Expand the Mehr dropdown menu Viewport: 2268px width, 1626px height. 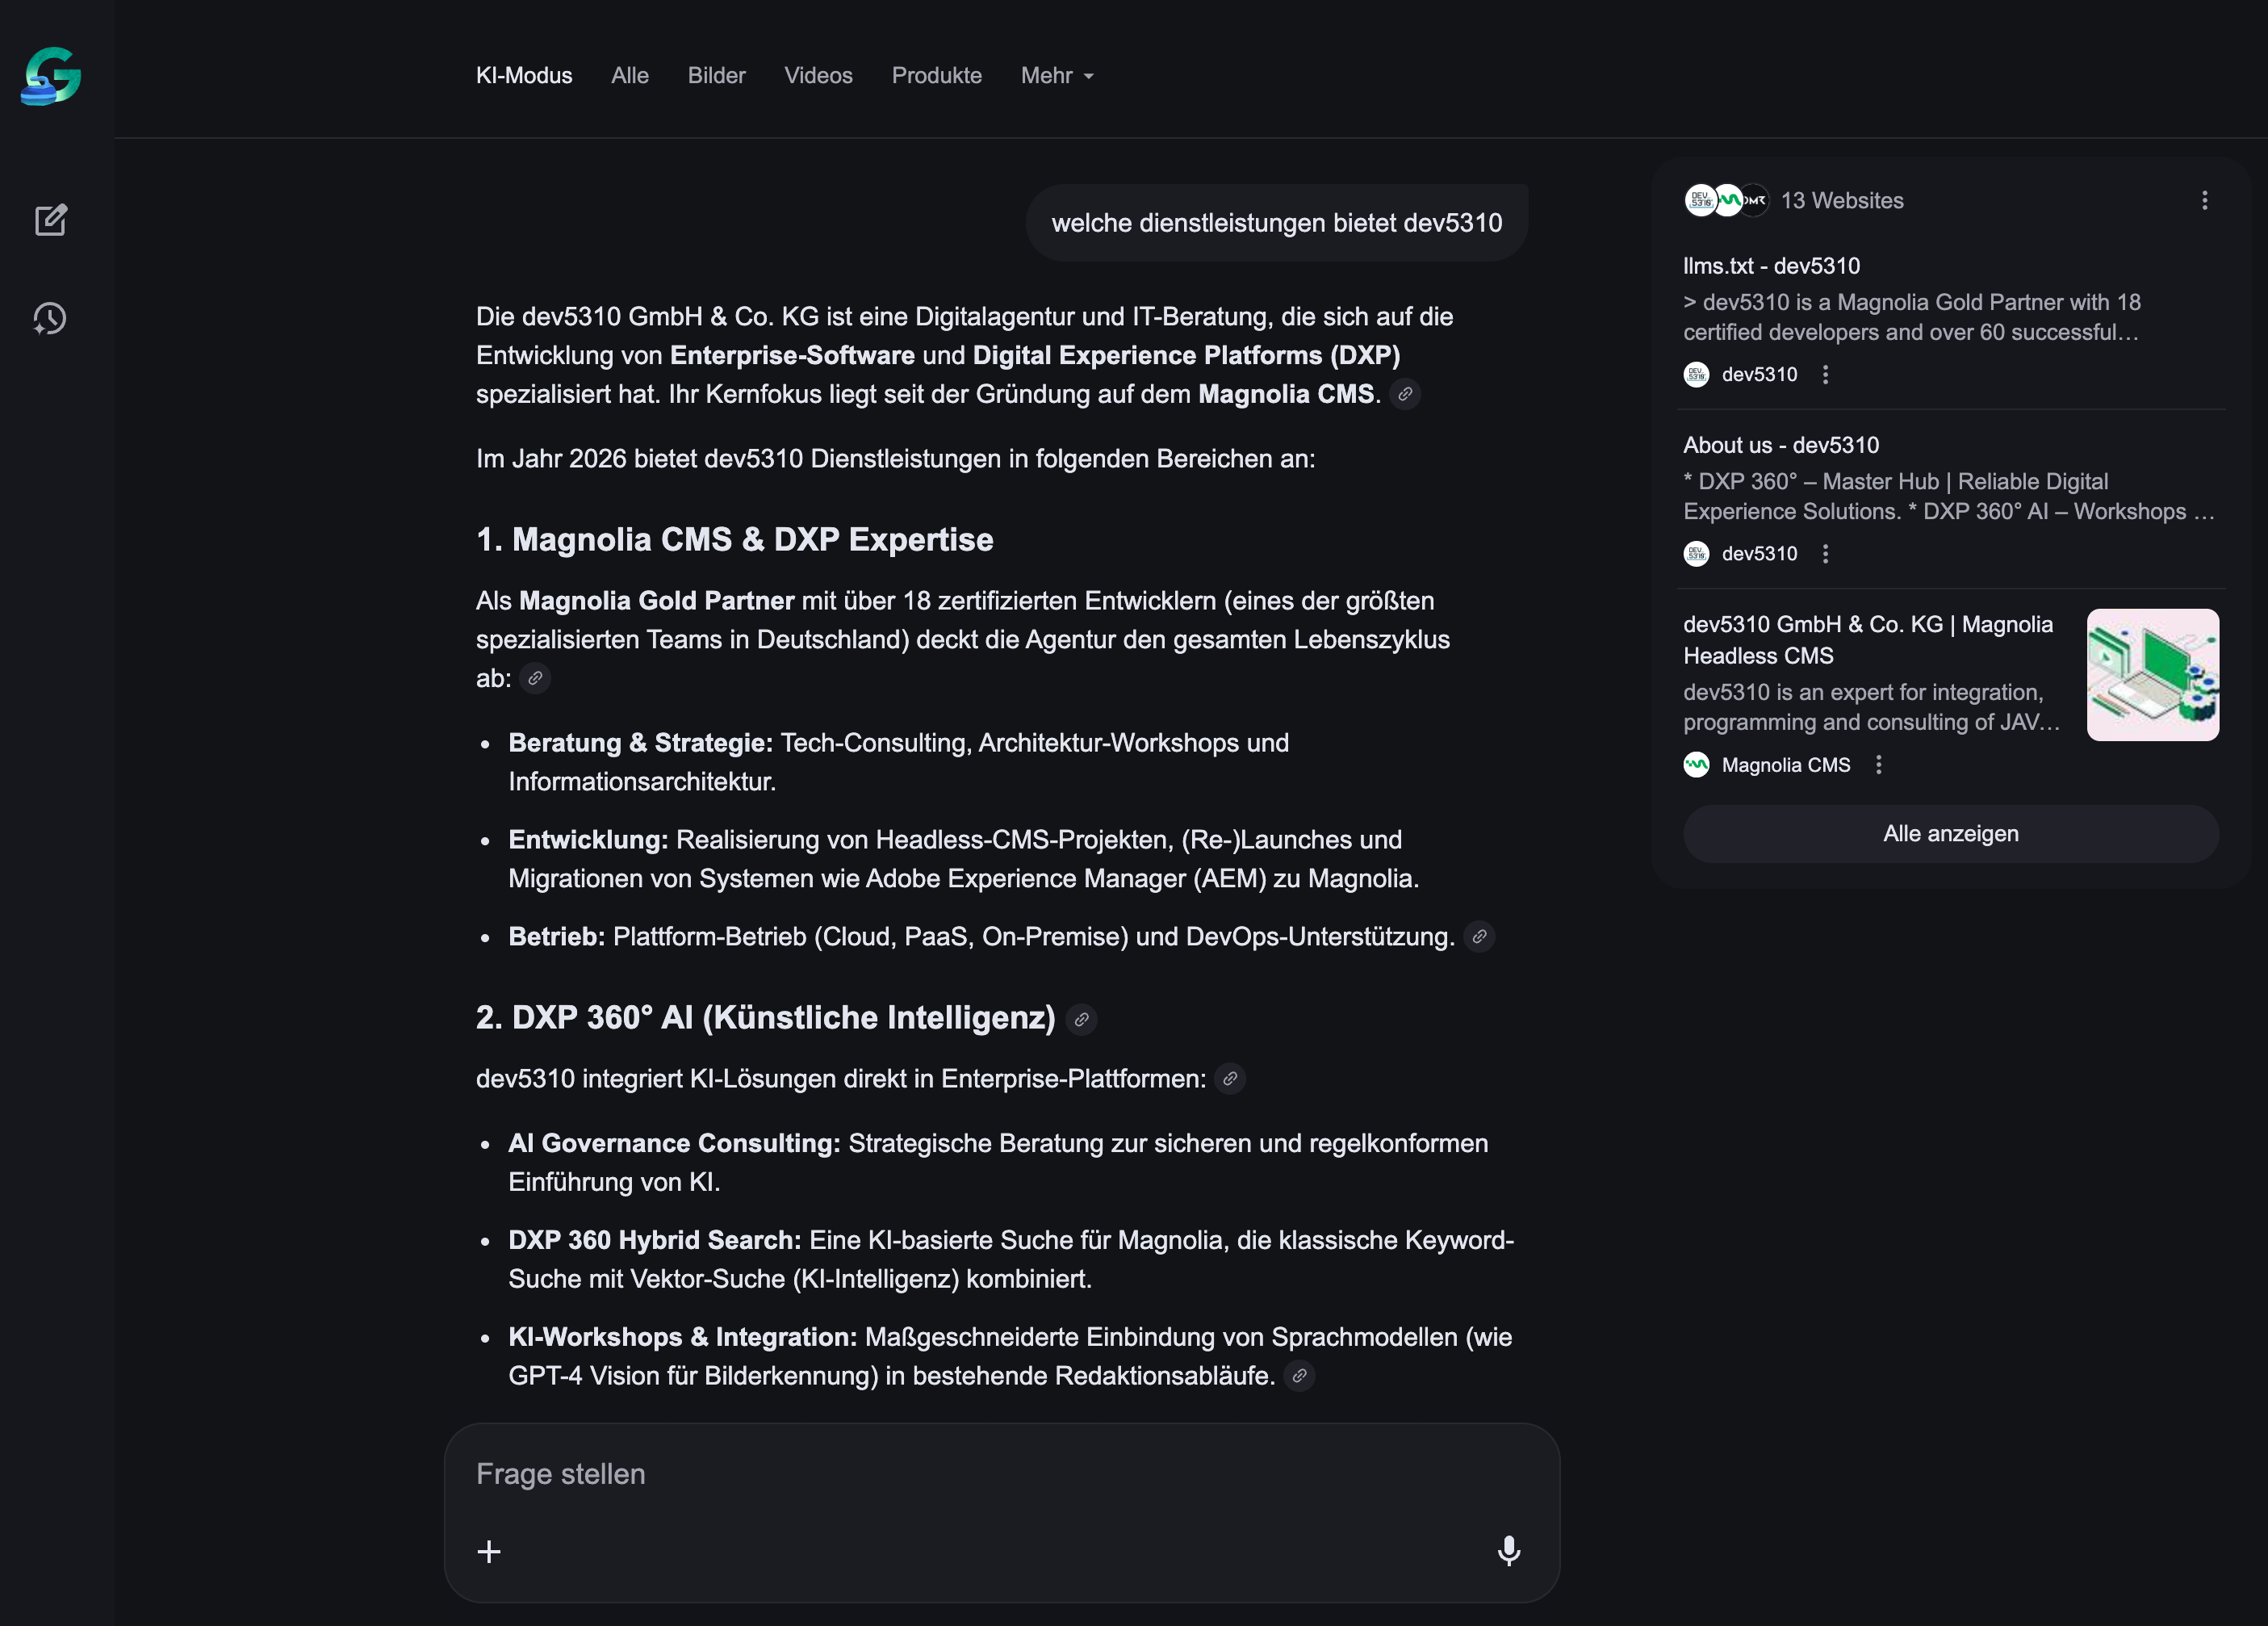pos(1057,76)
